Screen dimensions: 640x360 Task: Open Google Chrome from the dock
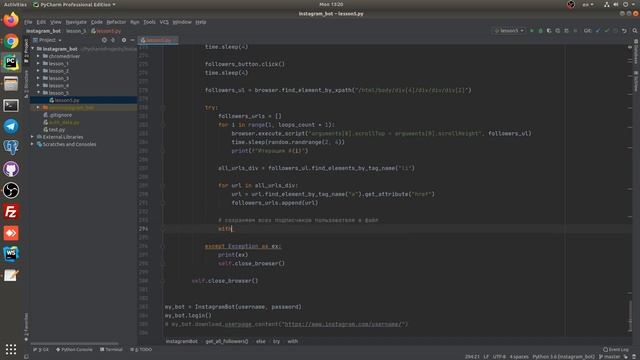[11, 41]
